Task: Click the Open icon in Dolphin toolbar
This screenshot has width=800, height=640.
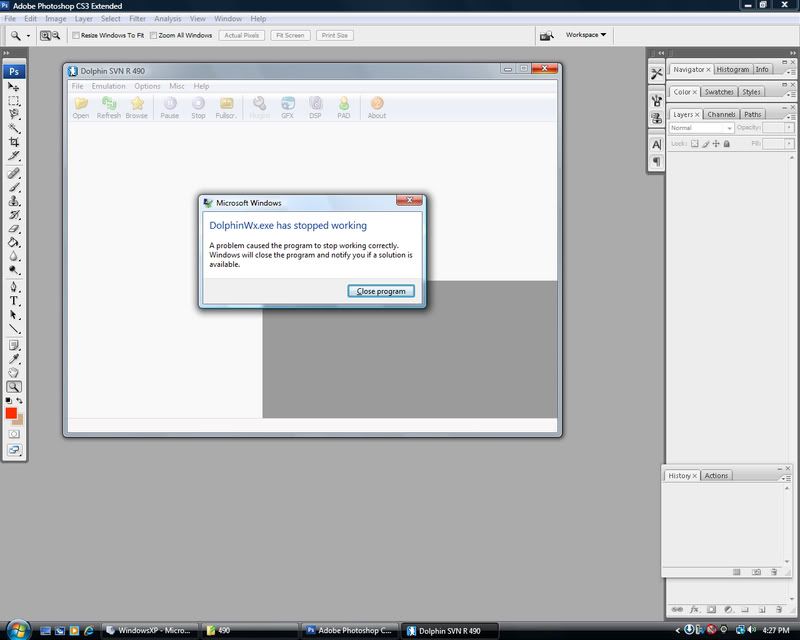Action: (x=81, y=108)
